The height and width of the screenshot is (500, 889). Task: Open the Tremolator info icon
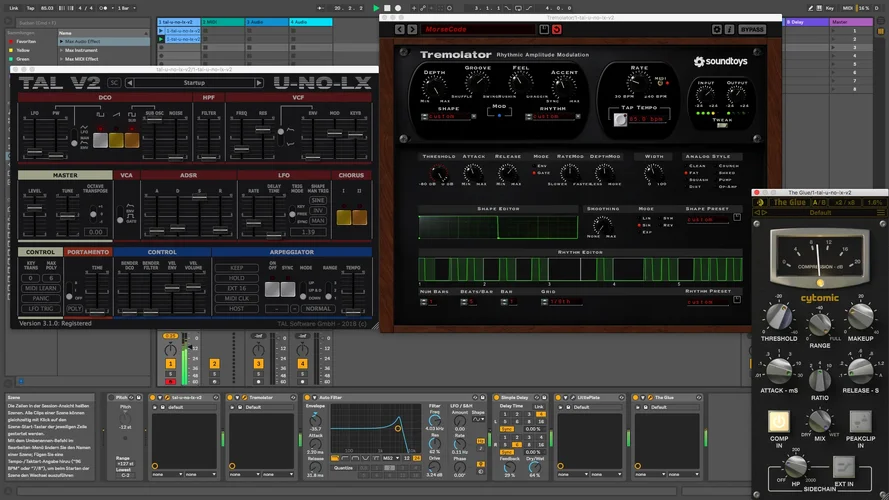pyautogui.click(x=729, y=29)
